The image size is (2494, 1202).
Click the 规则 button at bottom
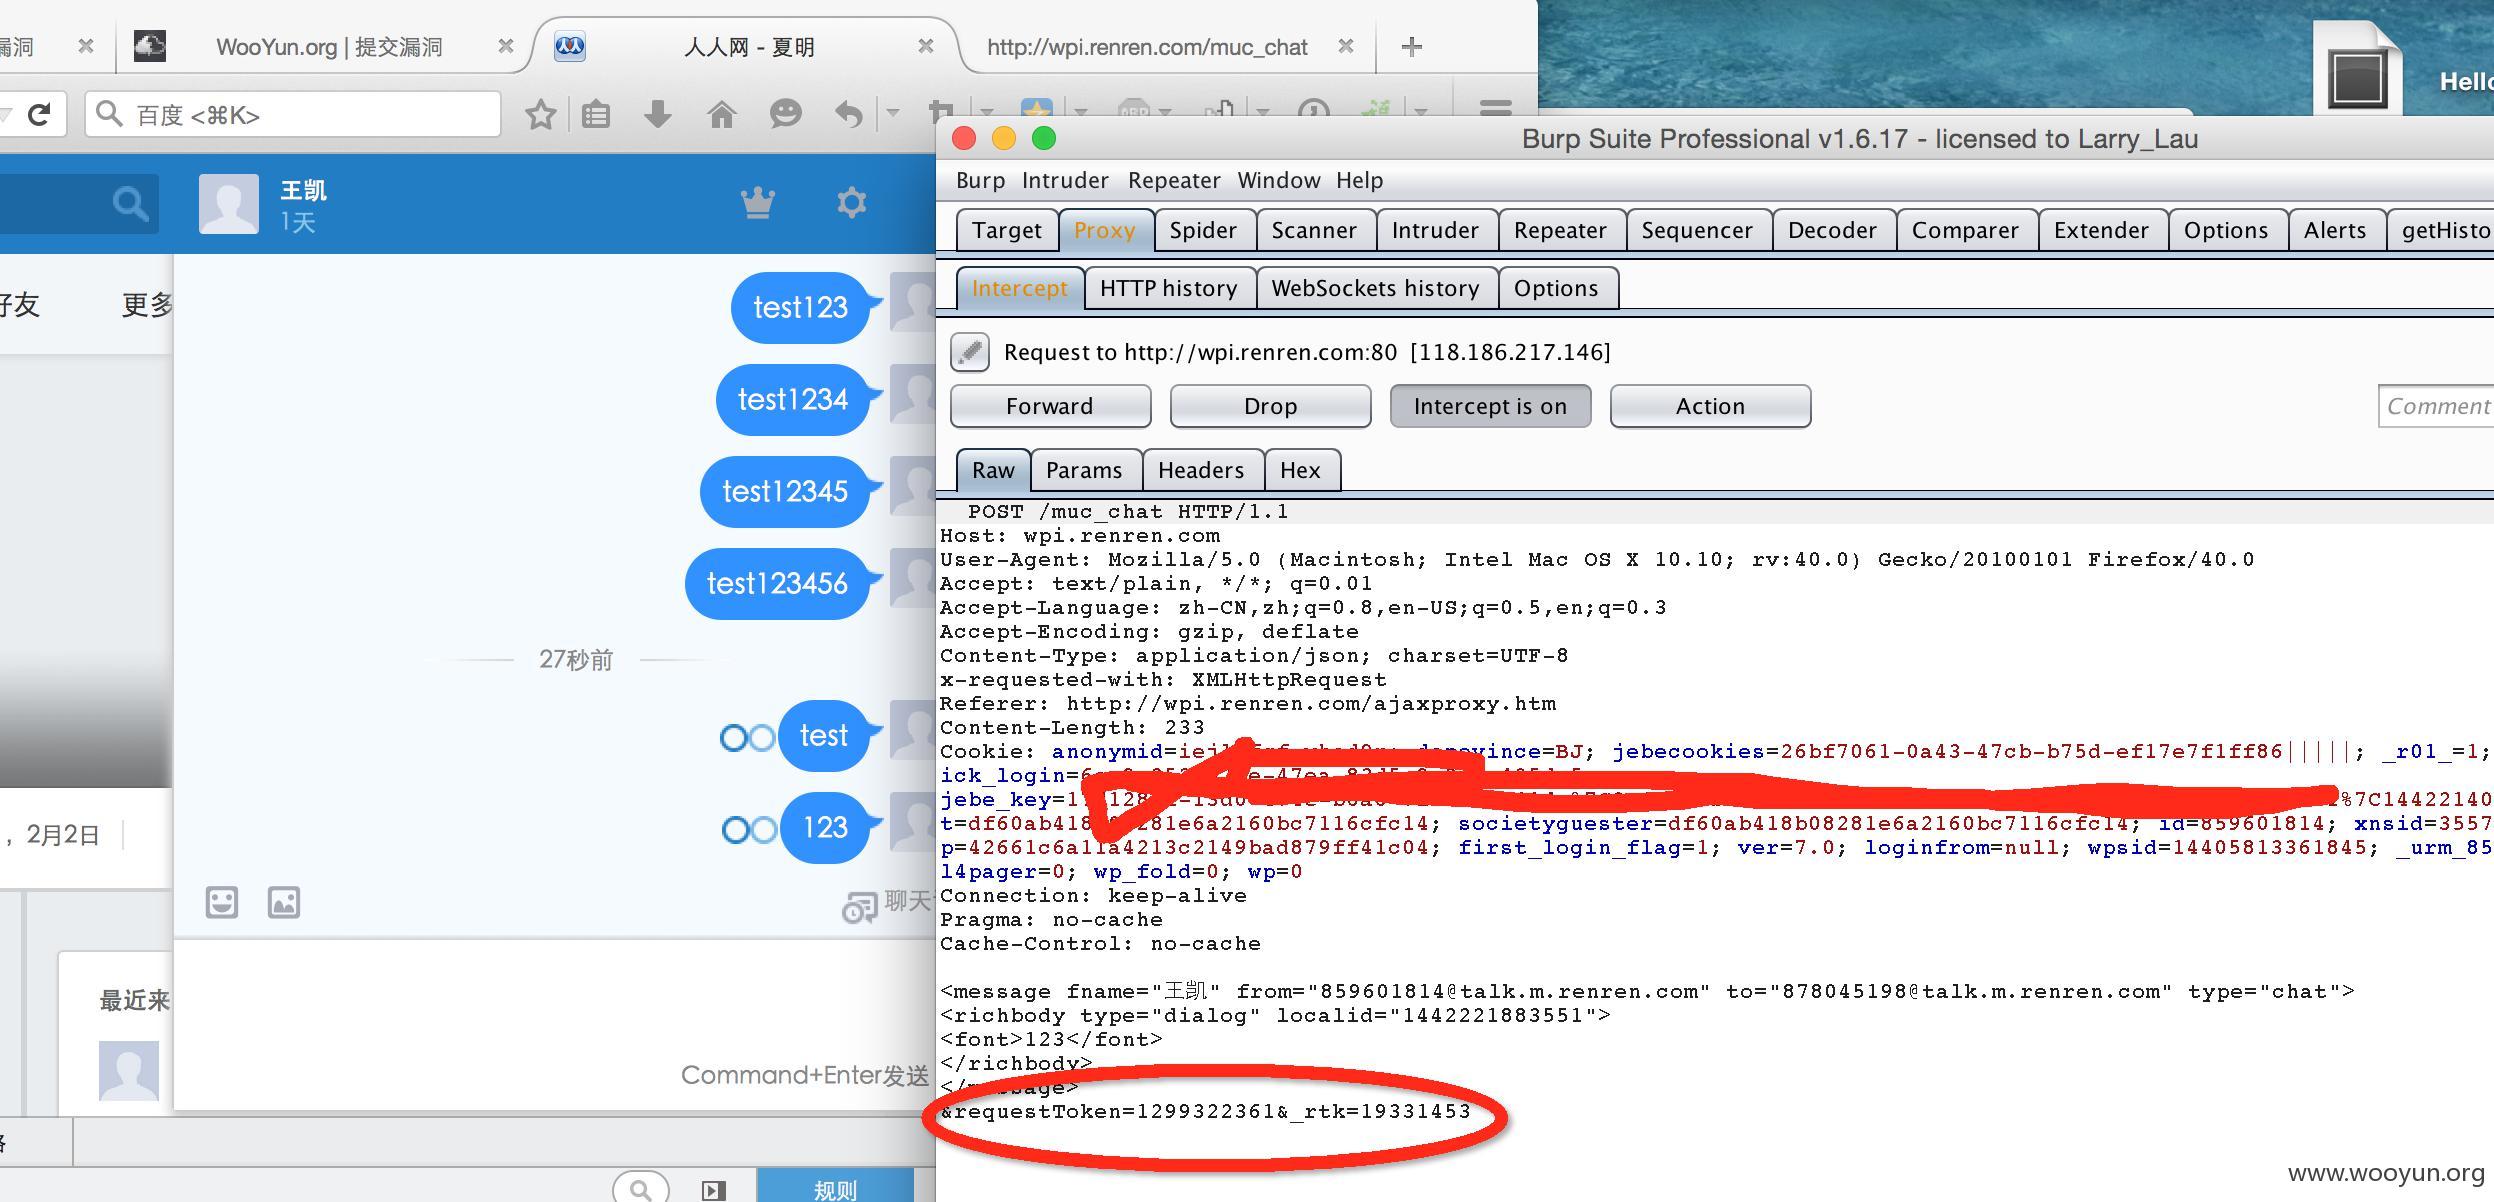835,1186
